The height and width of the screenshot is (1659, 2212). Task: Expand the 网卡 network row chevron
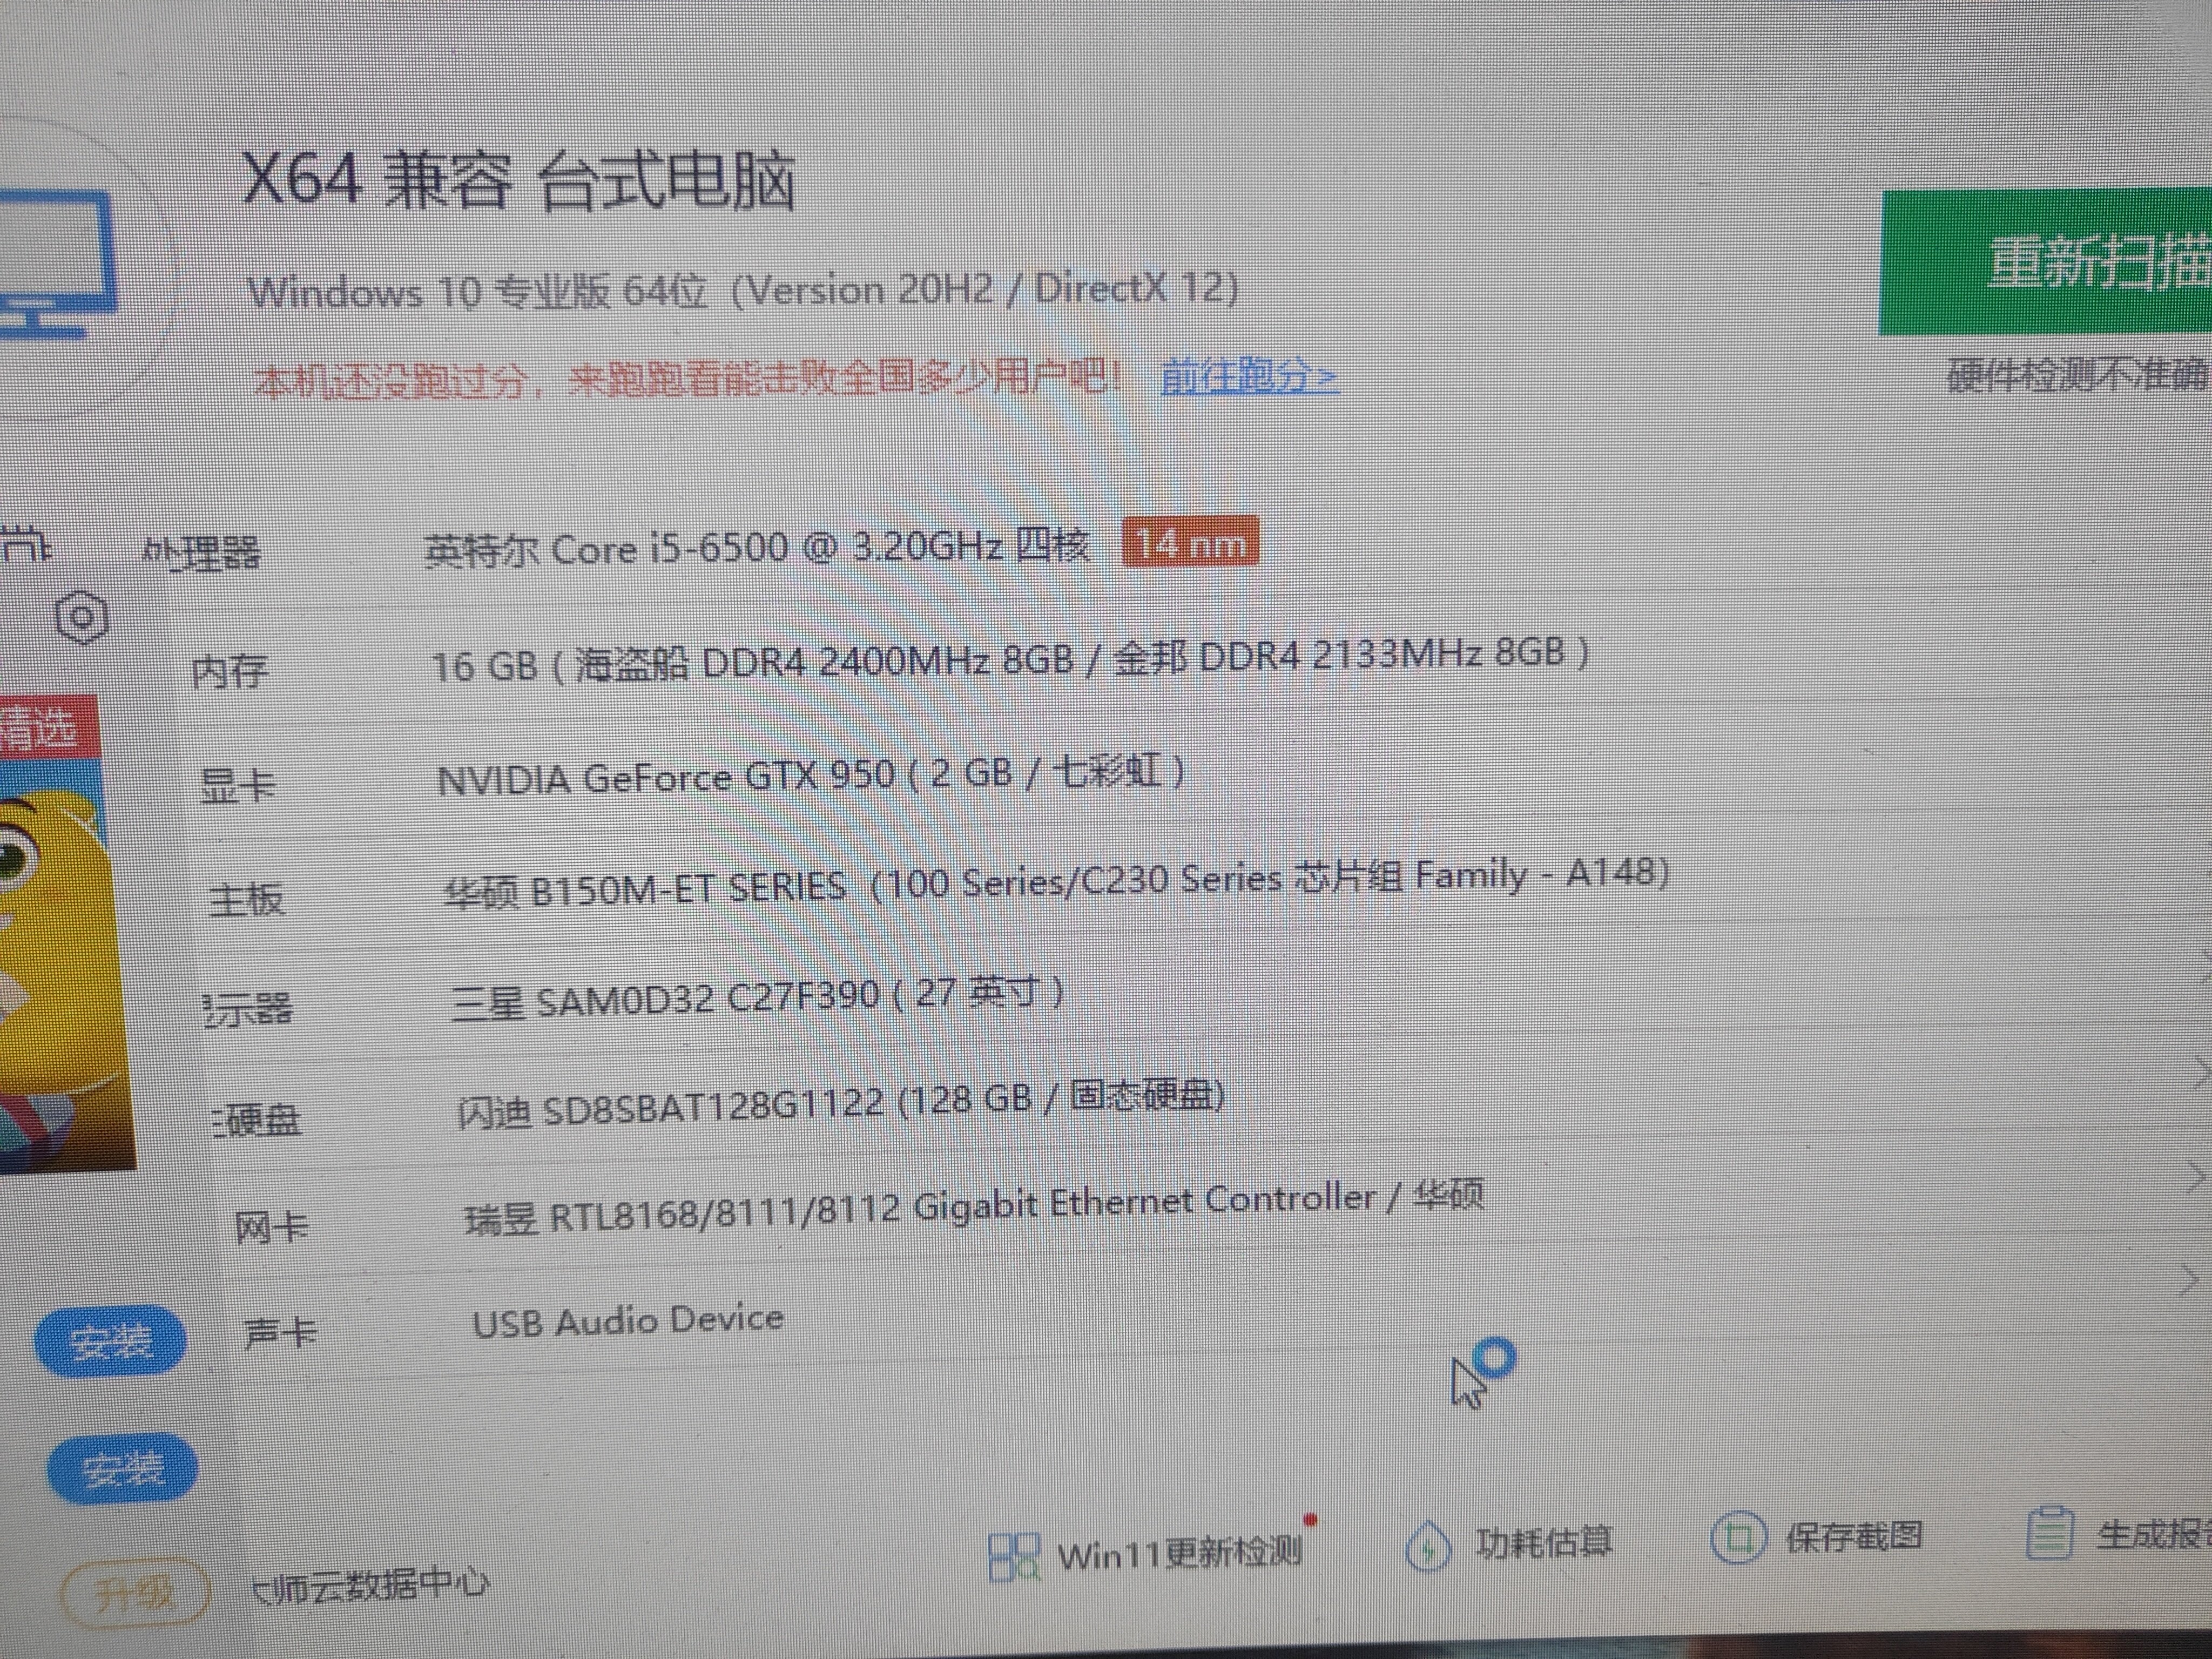[2196, 1178]
